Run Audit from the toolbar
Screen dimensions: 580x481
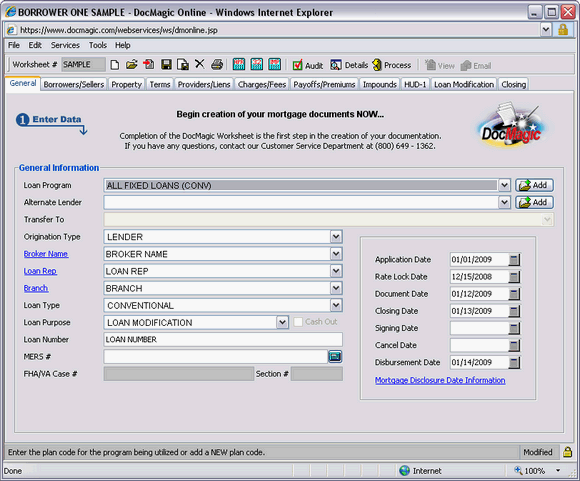[x=308, y=65]
